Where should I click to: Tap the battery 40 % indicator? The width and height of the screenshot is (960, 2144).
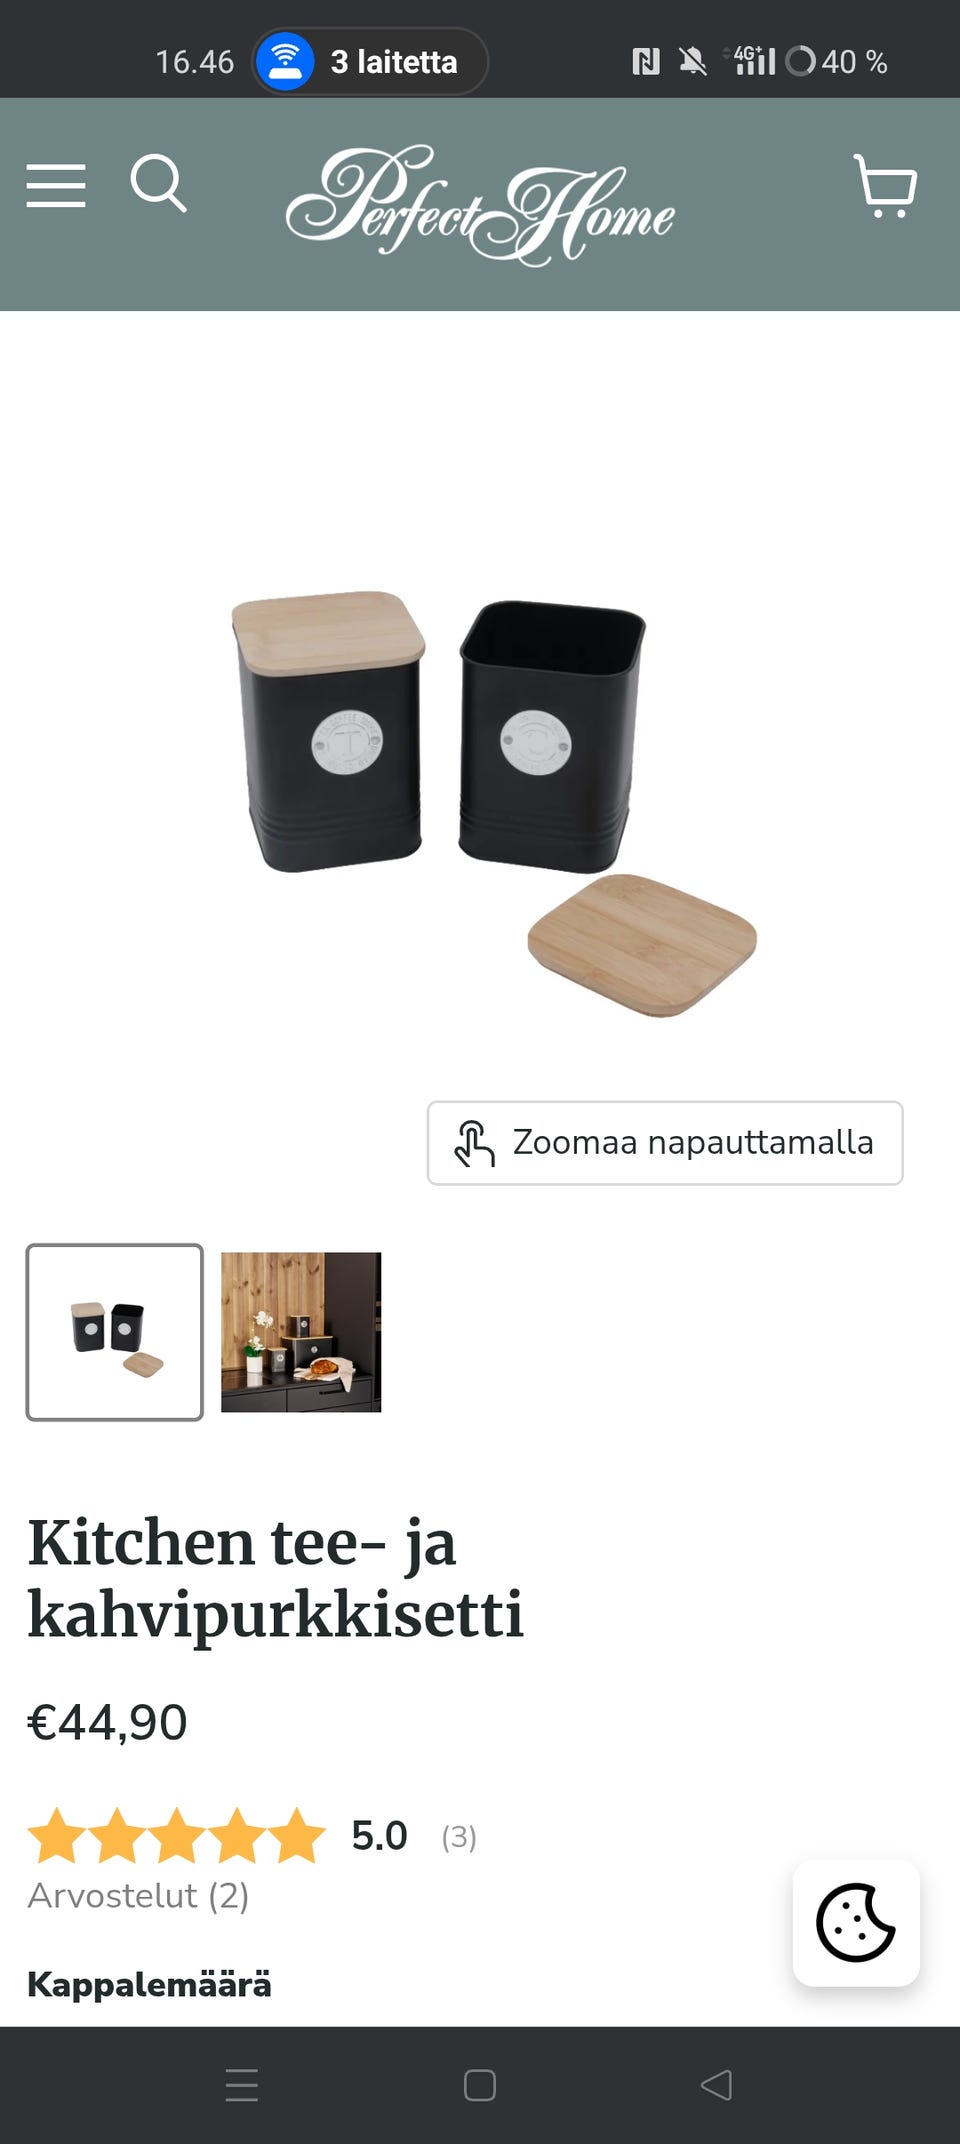click(837, 62)
